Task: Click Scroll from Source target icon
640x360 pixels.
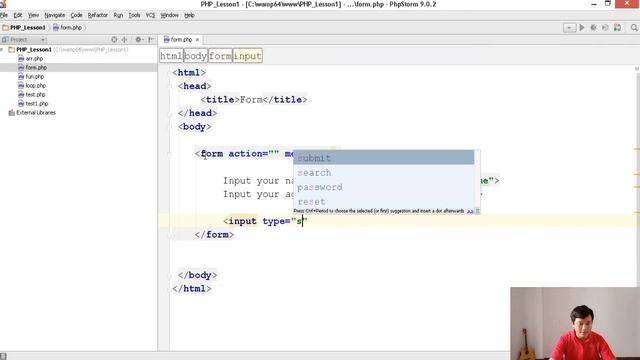Action: pyautogui.click(x=114, y=40)
